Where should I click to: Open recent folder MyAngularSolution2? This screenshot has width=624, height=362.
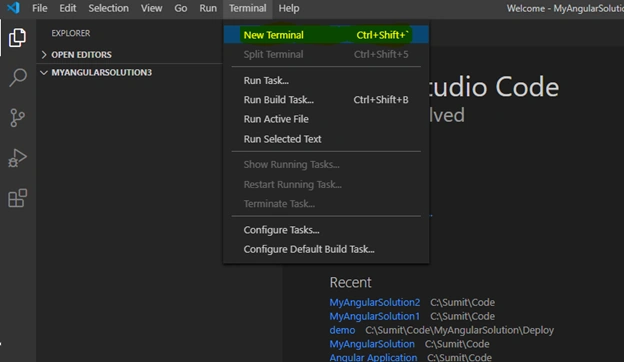point(374,302)
